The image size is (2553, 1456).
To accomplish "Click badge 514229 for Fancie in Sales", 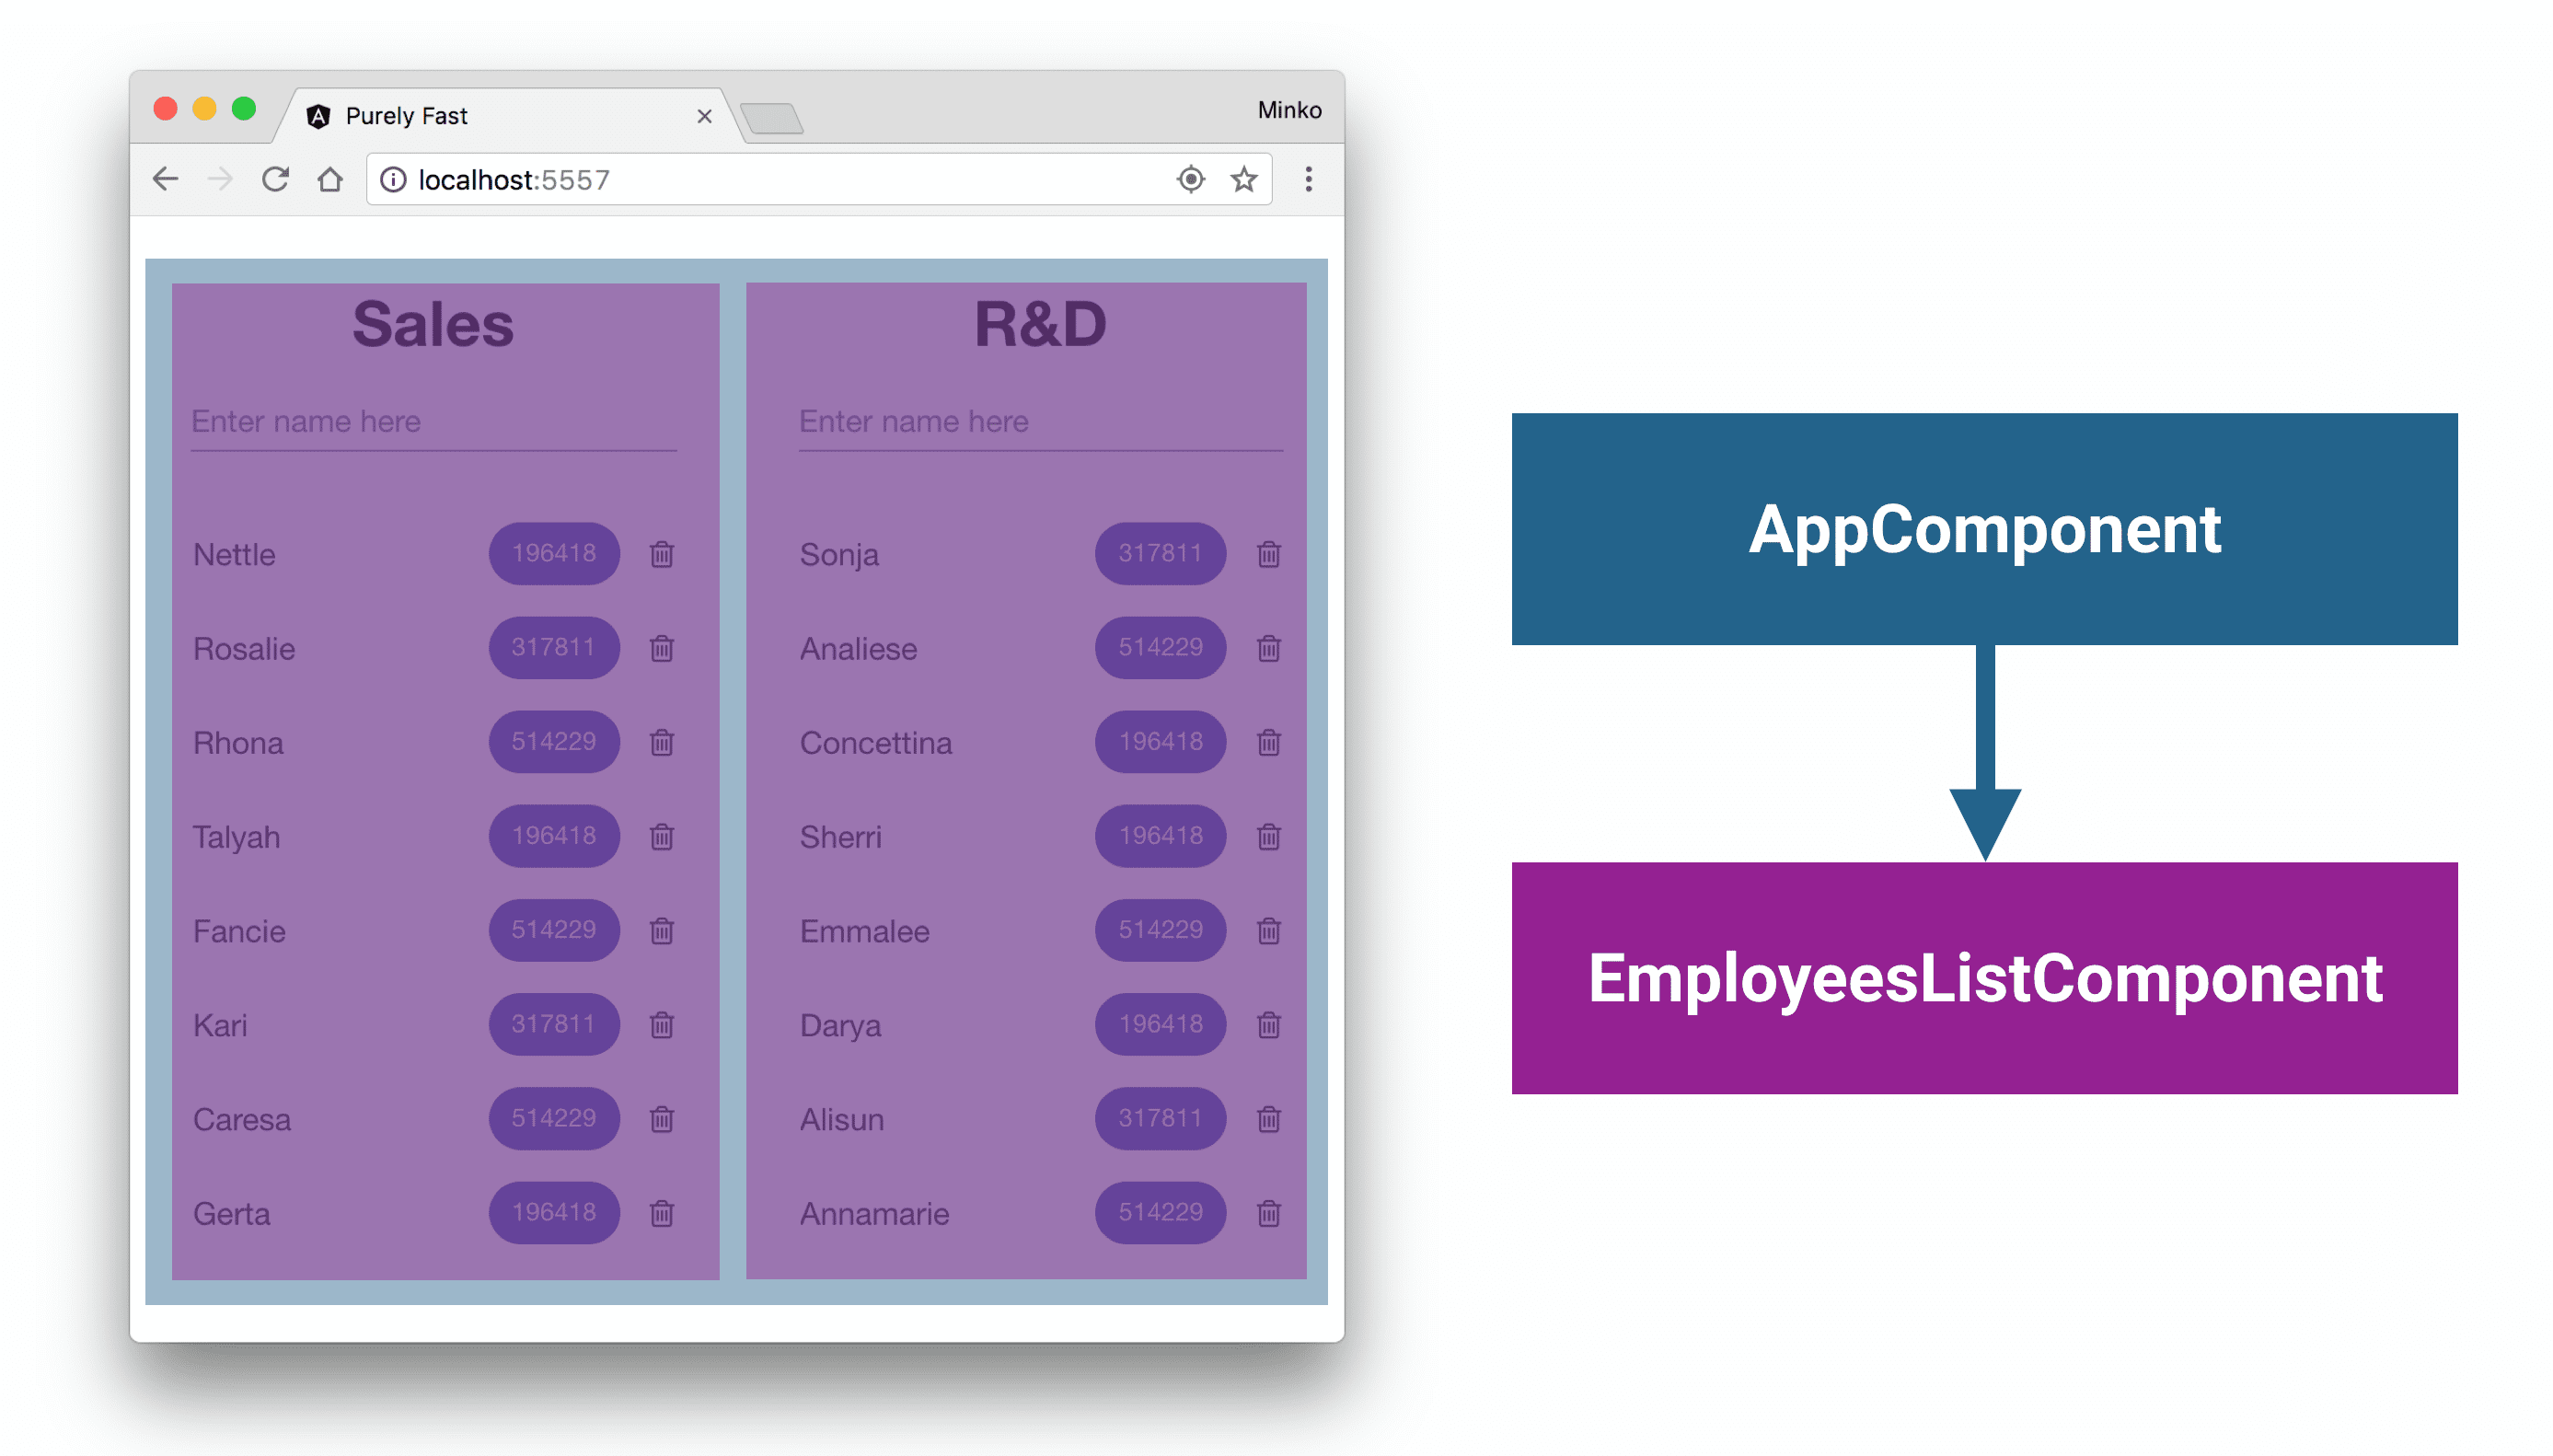I will (550, 931).
